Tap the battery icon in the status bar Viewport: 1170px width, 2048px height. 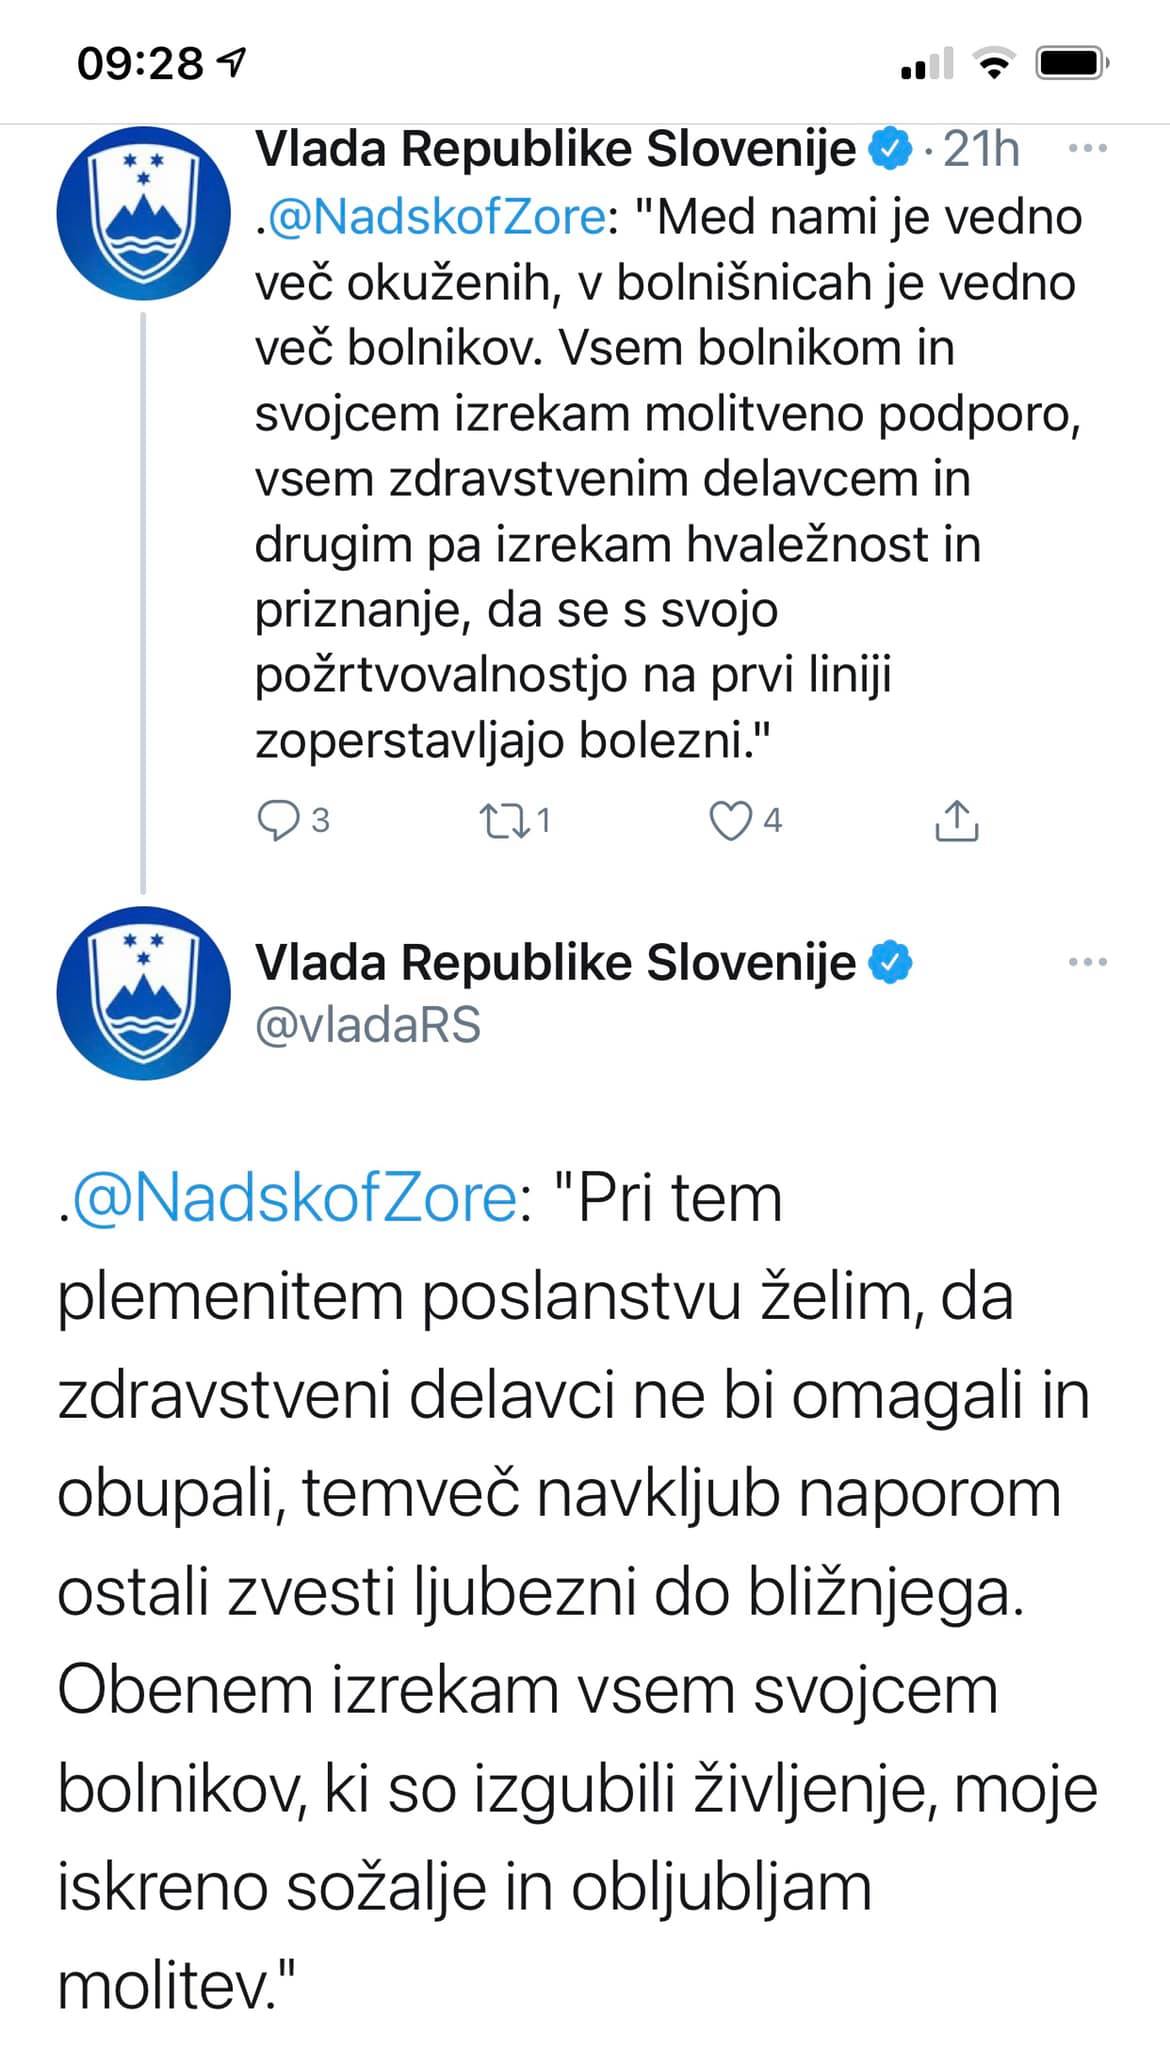pos(1072,64)
